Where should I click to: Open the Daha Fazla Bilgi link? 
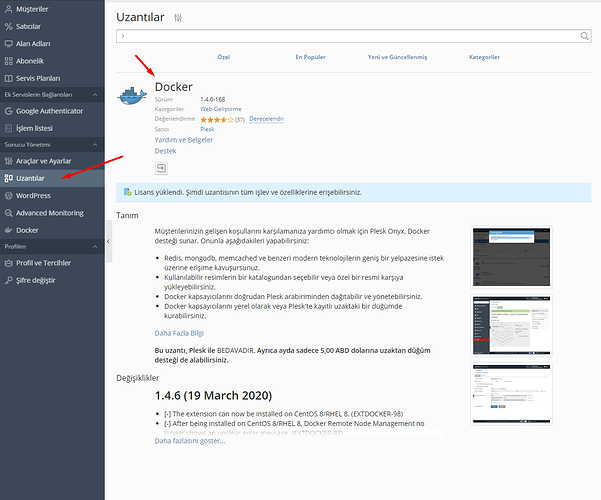[x=179, y=333]
